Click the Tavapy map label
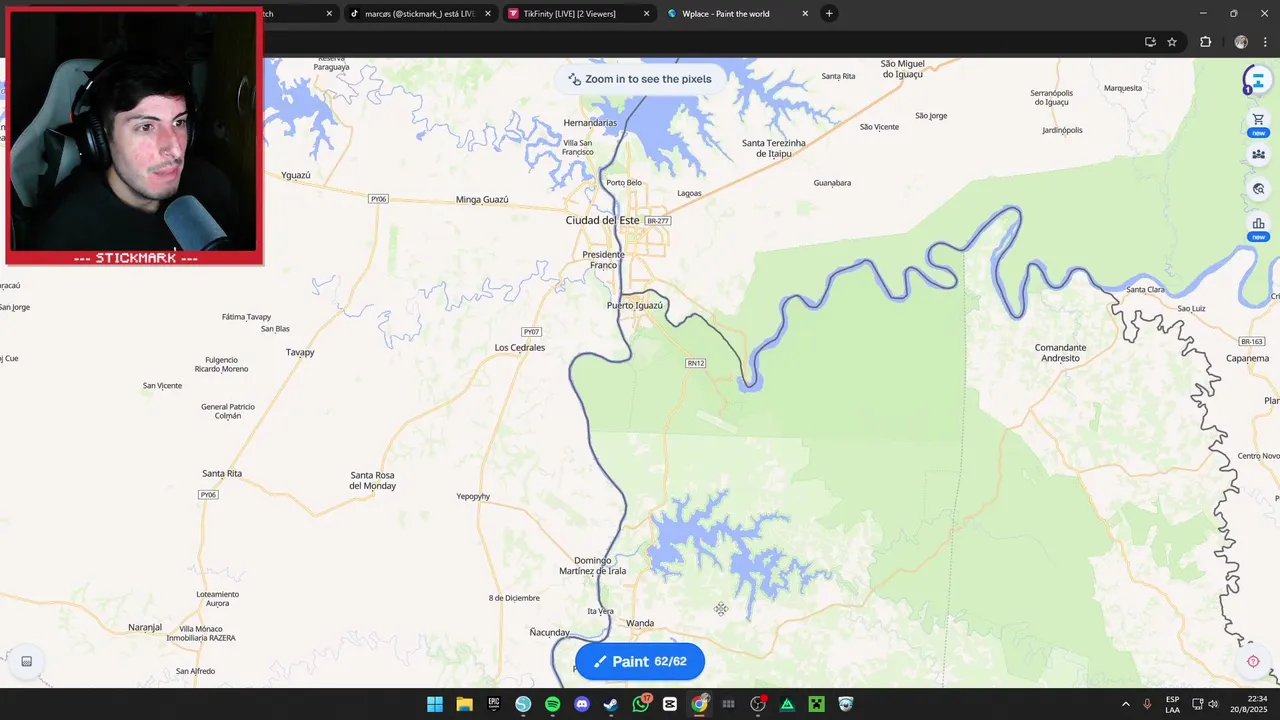Image resolution: width=1280 pixels, height=720 pixels. click(x=300, y=353)
